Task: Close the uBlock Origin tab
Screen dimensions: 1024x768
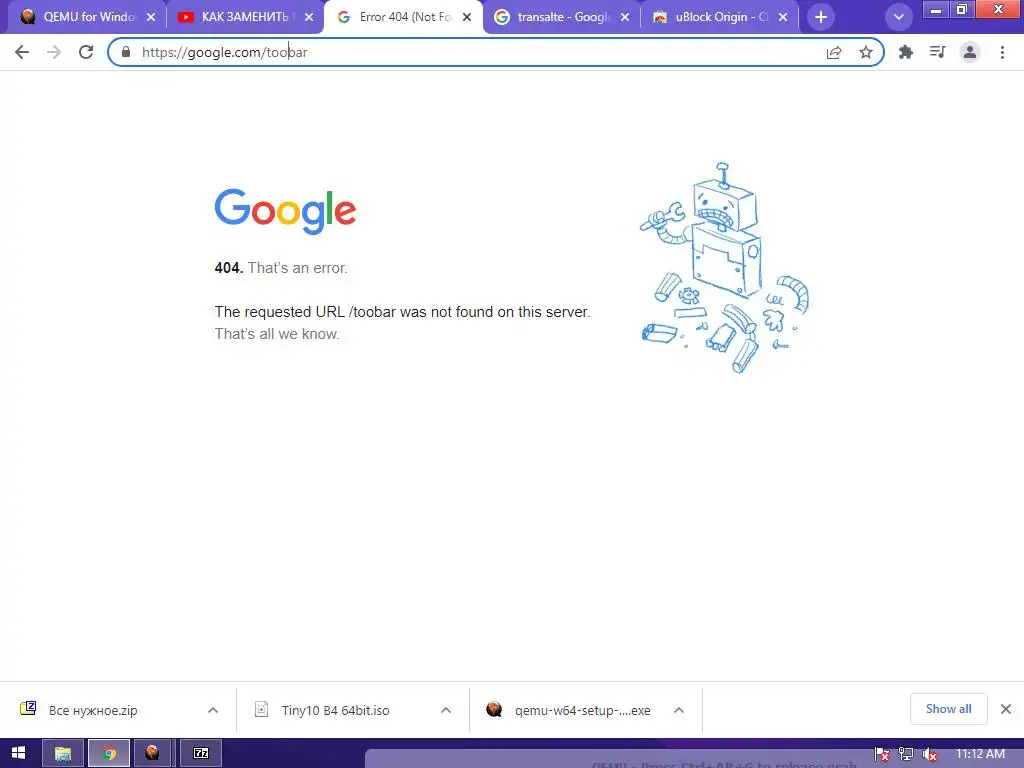Action: click(x=783, y=17)
